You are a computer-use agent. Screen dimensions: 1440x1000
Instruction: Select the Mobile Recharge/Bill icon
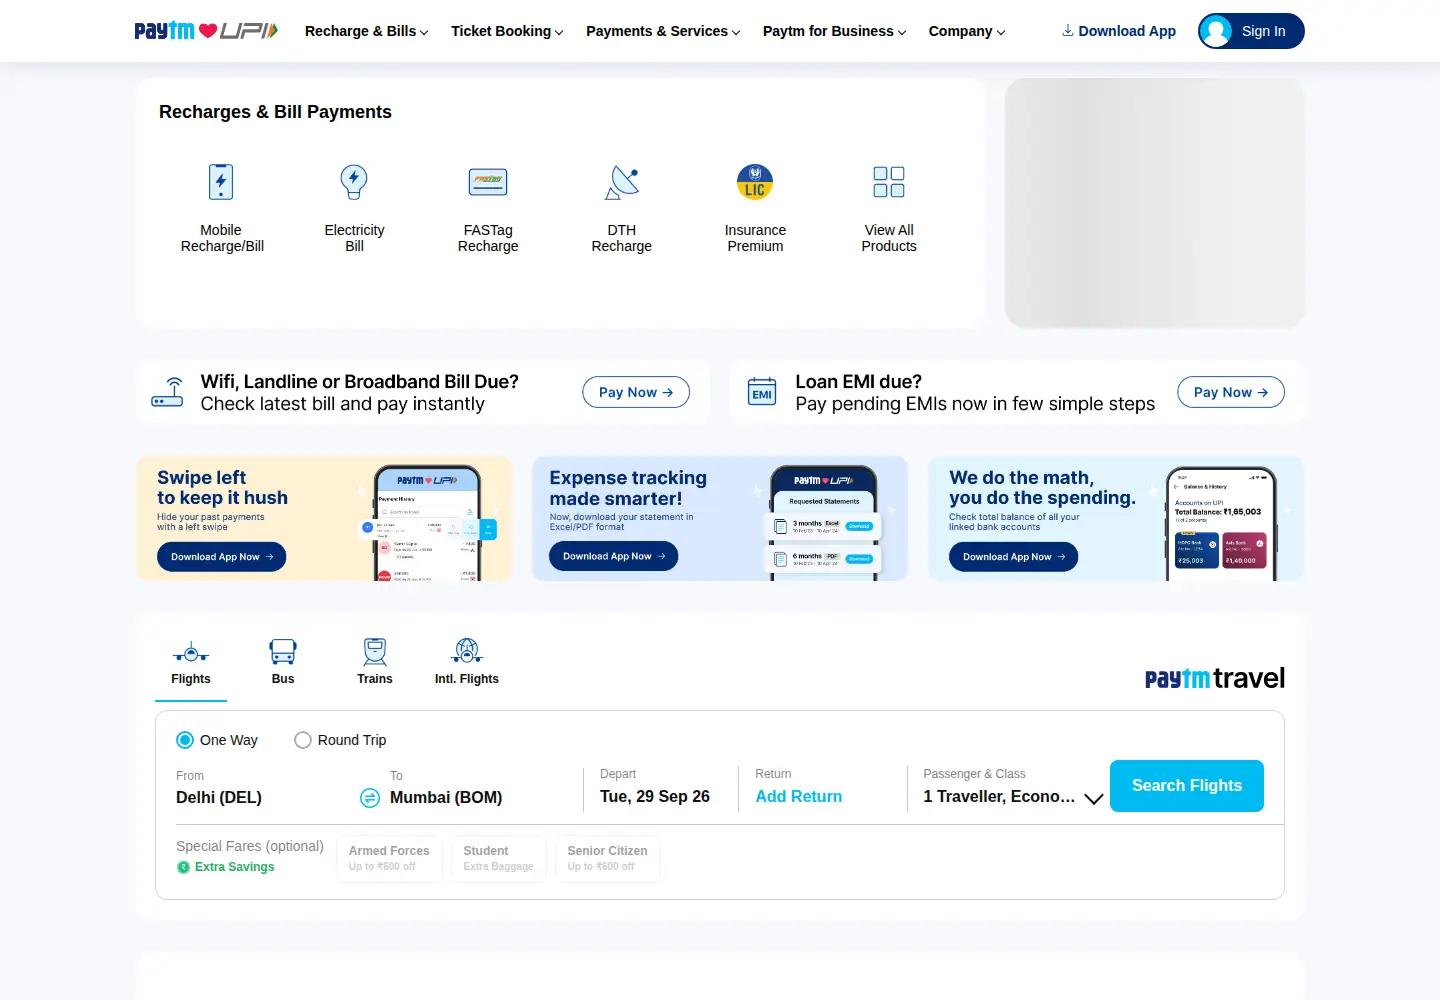point(221,182)
